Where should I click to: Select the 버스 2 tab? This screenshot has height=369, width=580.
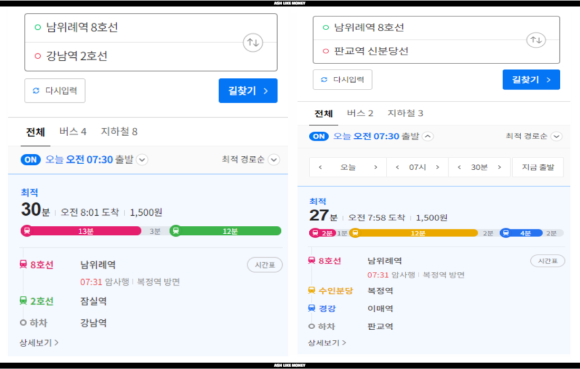[360, 113]
